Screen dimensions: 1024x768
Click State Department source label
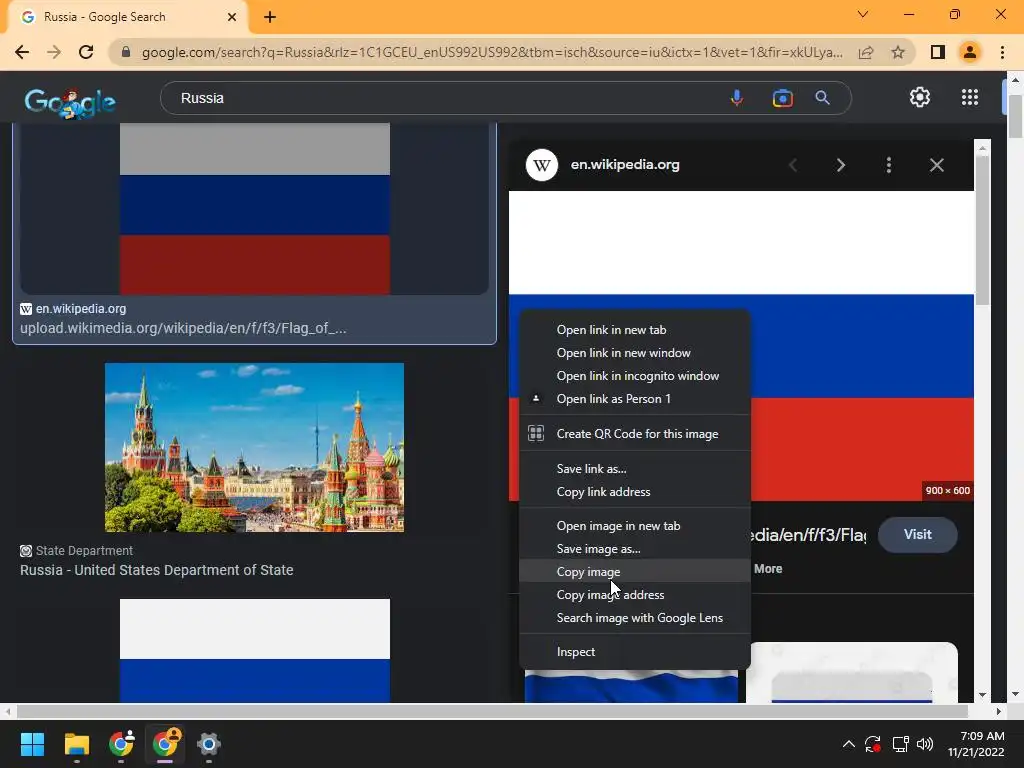click(x=84, y=551)
